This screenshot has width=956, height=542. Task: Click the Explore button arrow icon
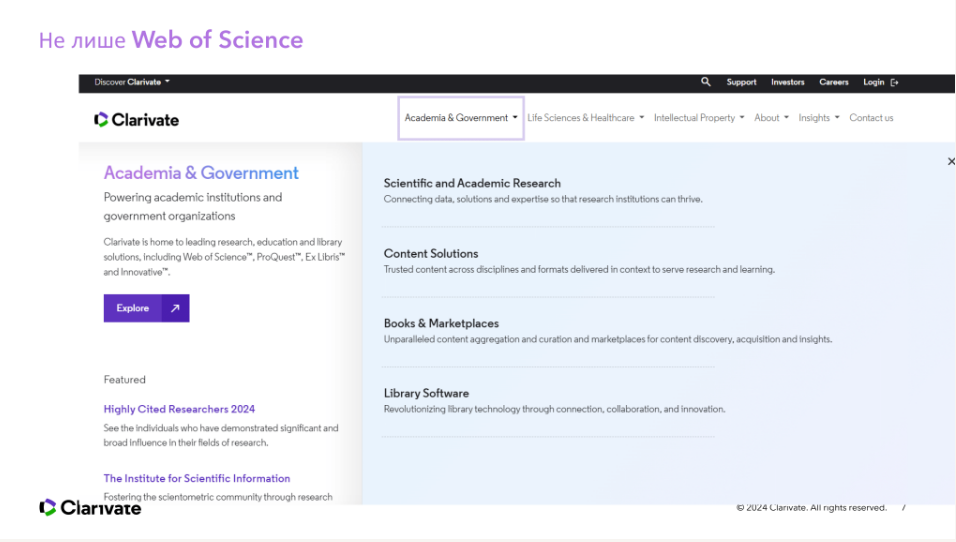tap(175, 308)
